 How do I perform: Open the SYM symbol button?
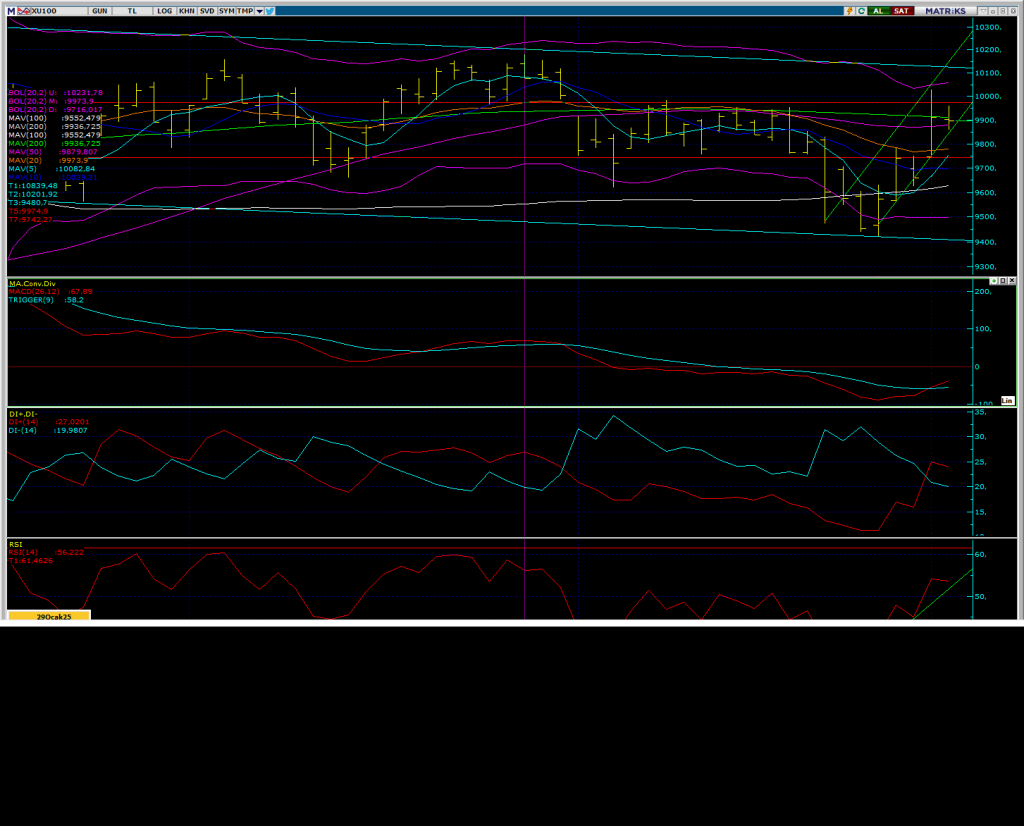coord(227,11)
